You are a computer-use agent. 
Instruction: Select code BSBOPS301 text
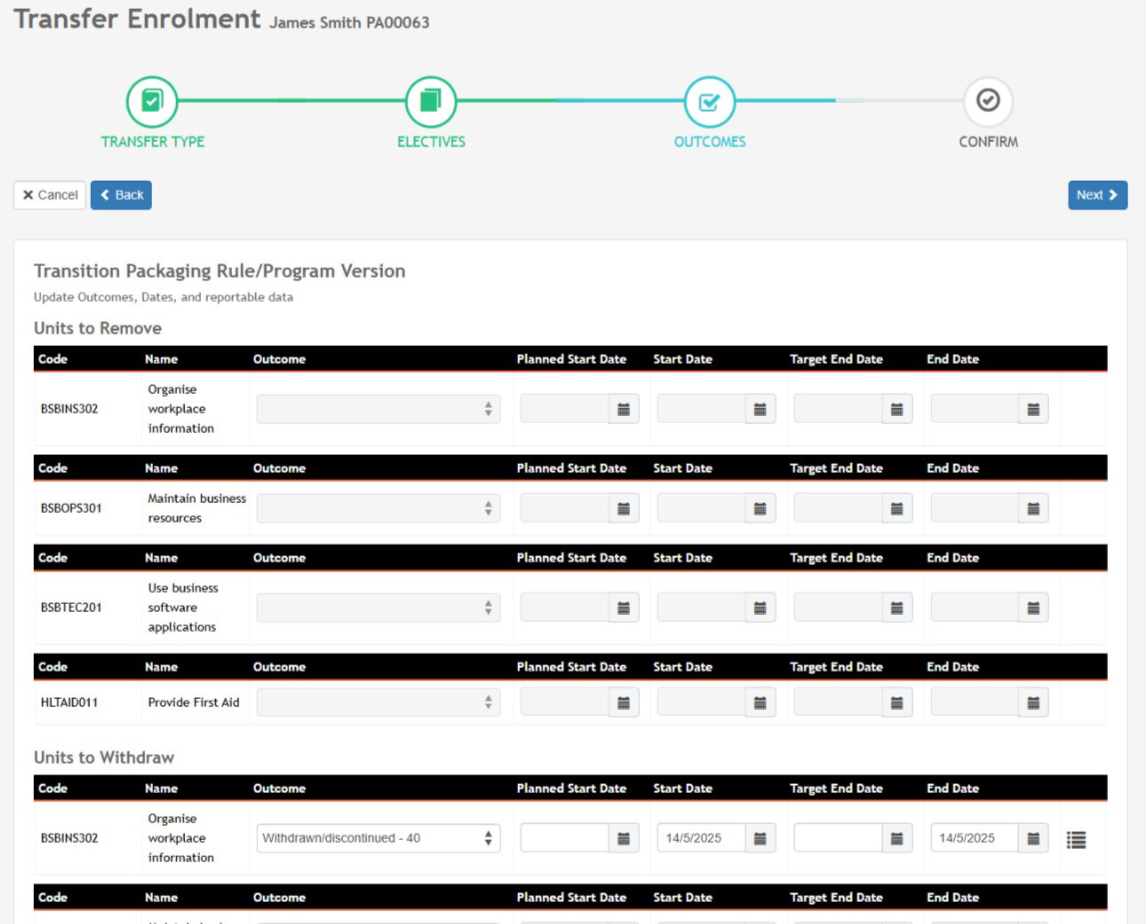point(71,509)
